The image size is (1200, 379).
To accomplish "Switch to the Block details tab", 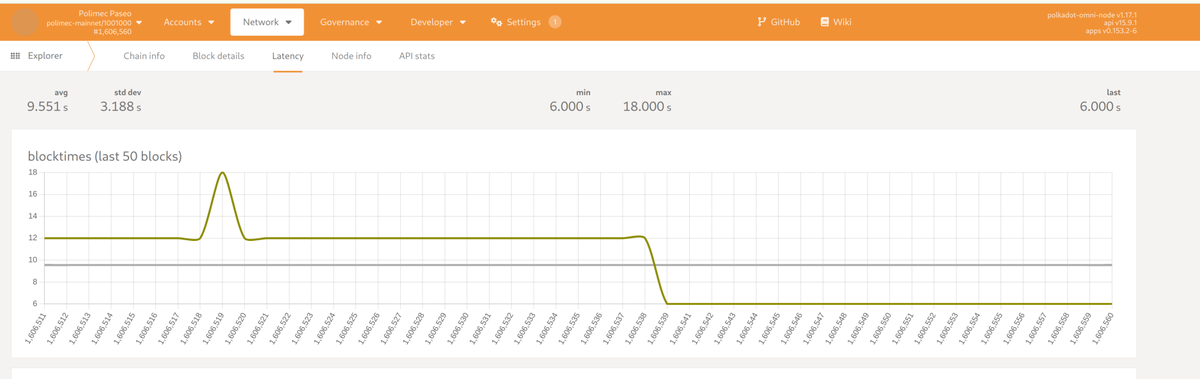I will pyautogui.click(x=218, y=56).
